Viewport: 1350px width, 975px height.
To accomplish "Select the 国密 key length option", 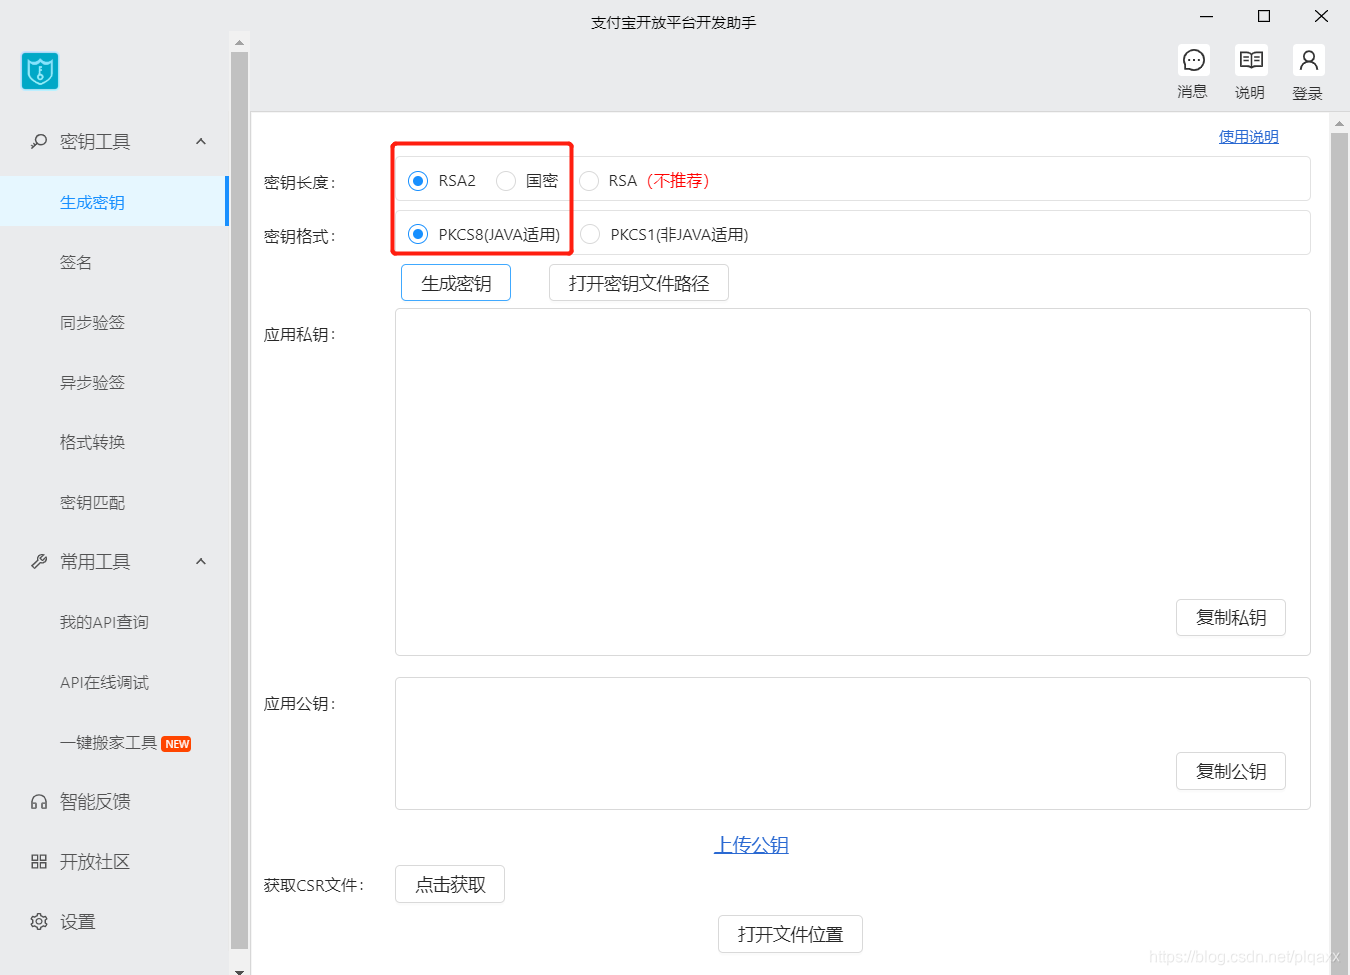I will 506,181.
